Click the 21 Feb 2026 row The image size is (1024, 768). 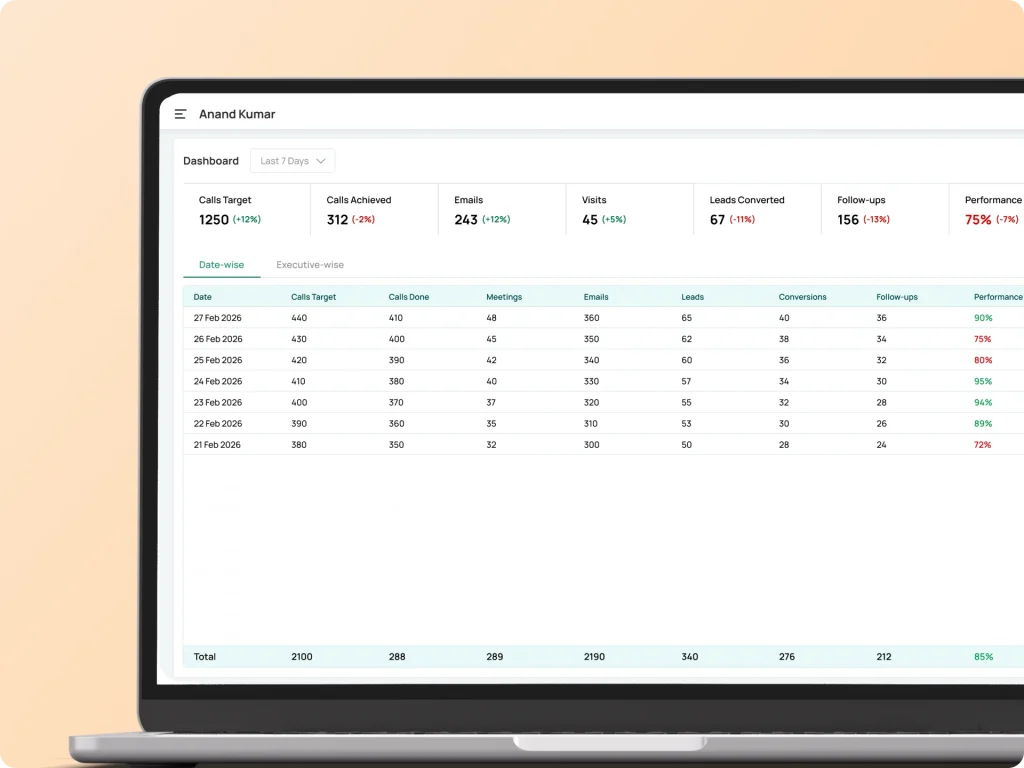(x=603, y=445)
